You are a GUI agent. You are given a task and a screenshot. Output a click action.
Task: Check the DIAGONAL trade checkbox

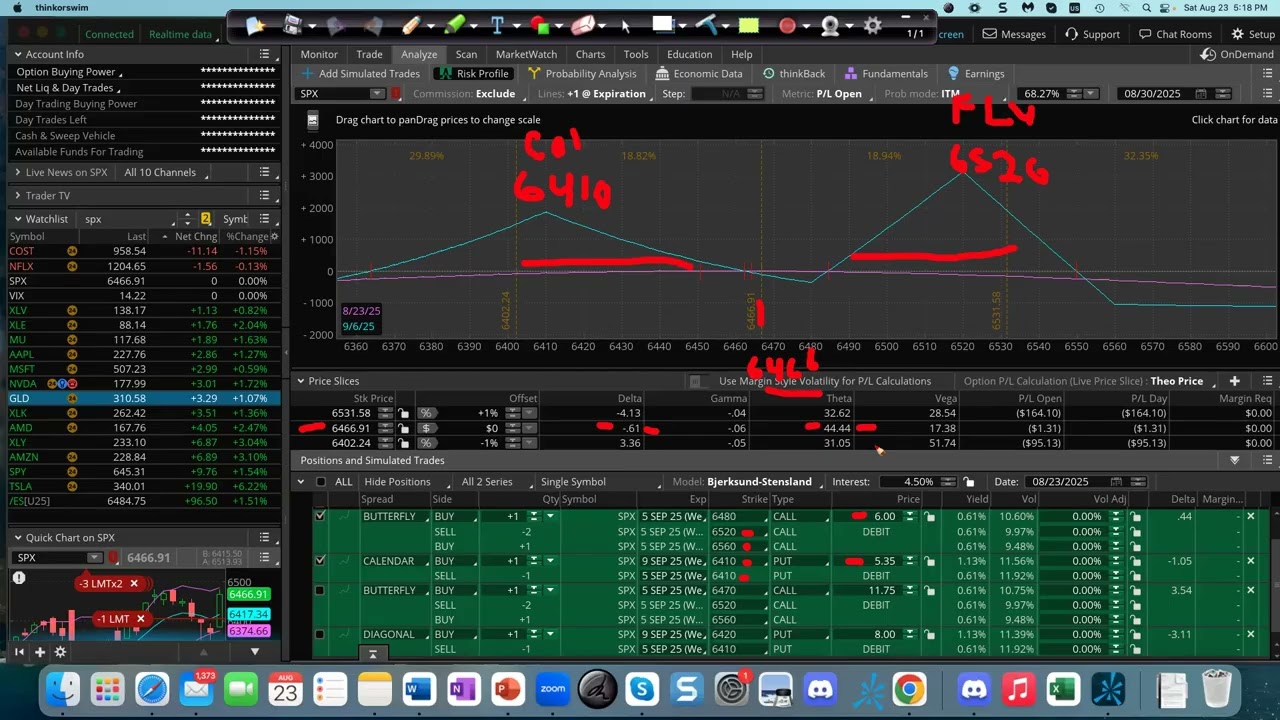tap(320, 634)
